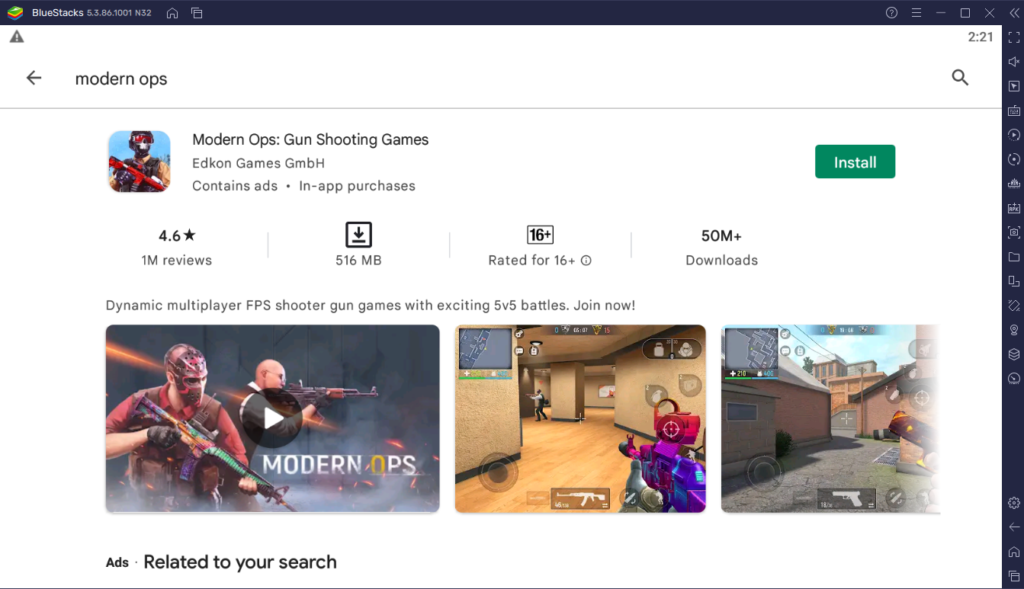The height and width of the screenshot is (589, 1024).
Task: Take a screenshot using the sidebar camera icon
Action: 1013,232
